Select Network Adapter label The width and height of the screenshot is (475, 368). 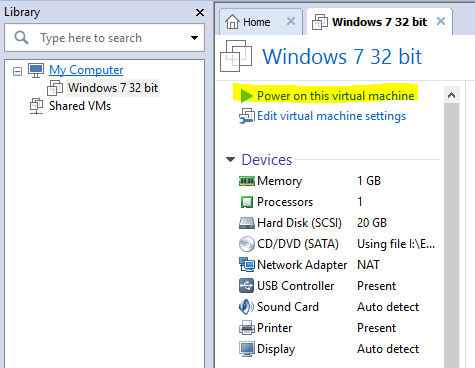(302, 265)
